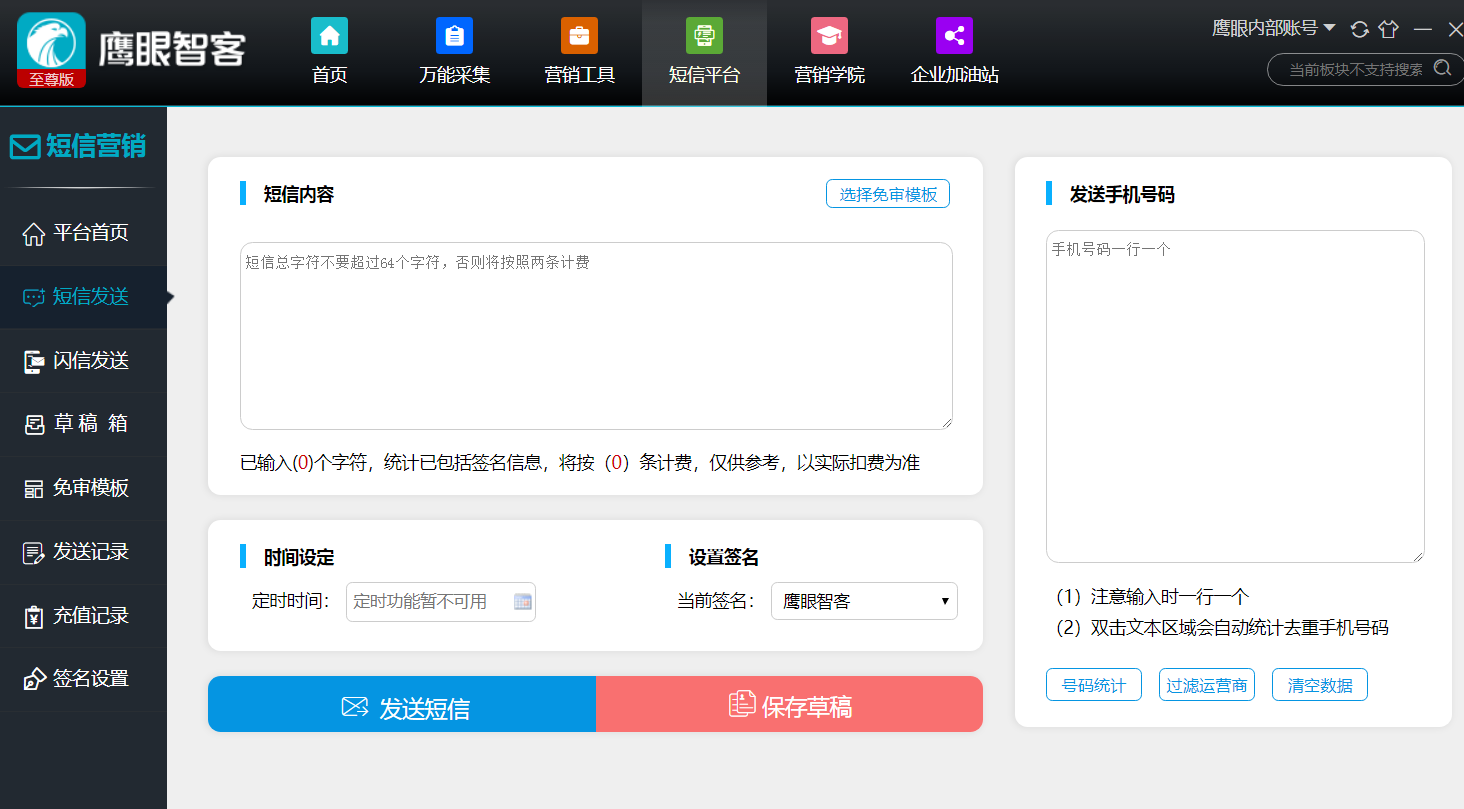The width and height of the screenshot is (1464, 809).
Task: Switch to the 万能采集 top tab
Action: pyautogui.click(x=454, y=52)
